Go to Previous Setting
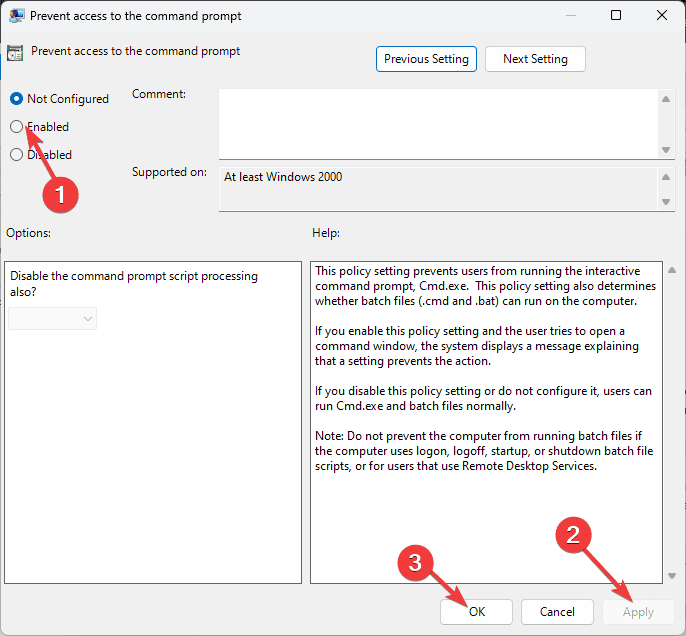The image size is (686, 636). coord(426,59)
